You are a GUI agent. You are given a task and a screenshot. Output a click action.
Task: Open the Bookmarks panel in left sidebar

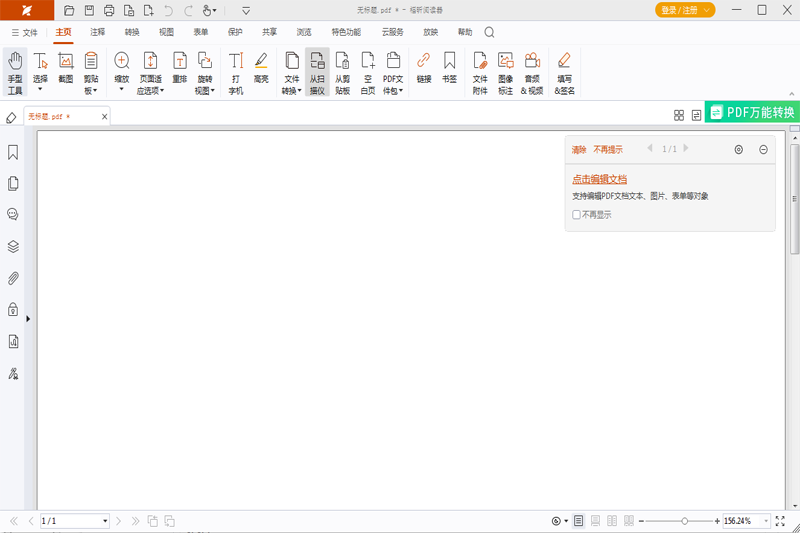[13, 153]
